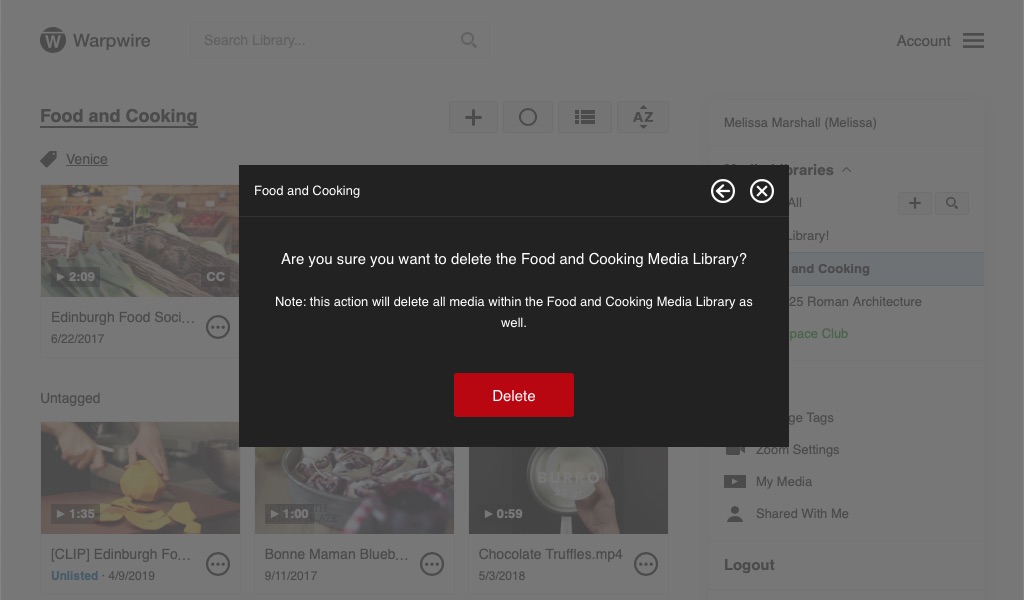This screenshot has width=1024, height=600.
Task: Click the Unlisted status label
Action: pos(74,576)
